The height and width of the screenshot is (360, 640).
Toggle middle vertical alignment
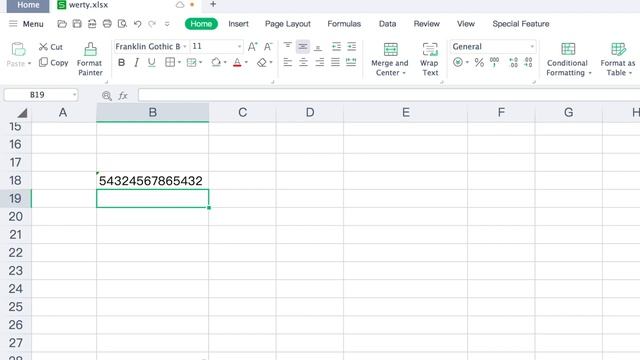(303, 47)
